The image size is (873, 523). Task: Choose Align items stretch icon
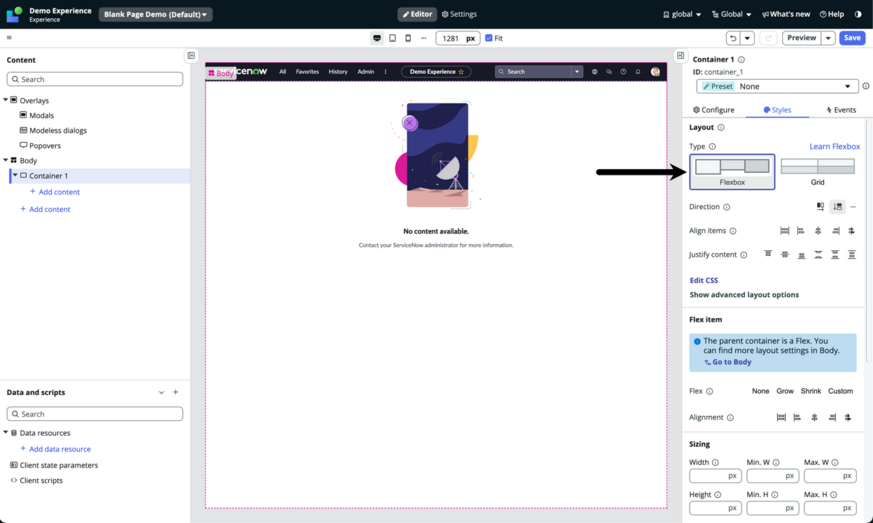pyautogui.click(x=784, y=231)
